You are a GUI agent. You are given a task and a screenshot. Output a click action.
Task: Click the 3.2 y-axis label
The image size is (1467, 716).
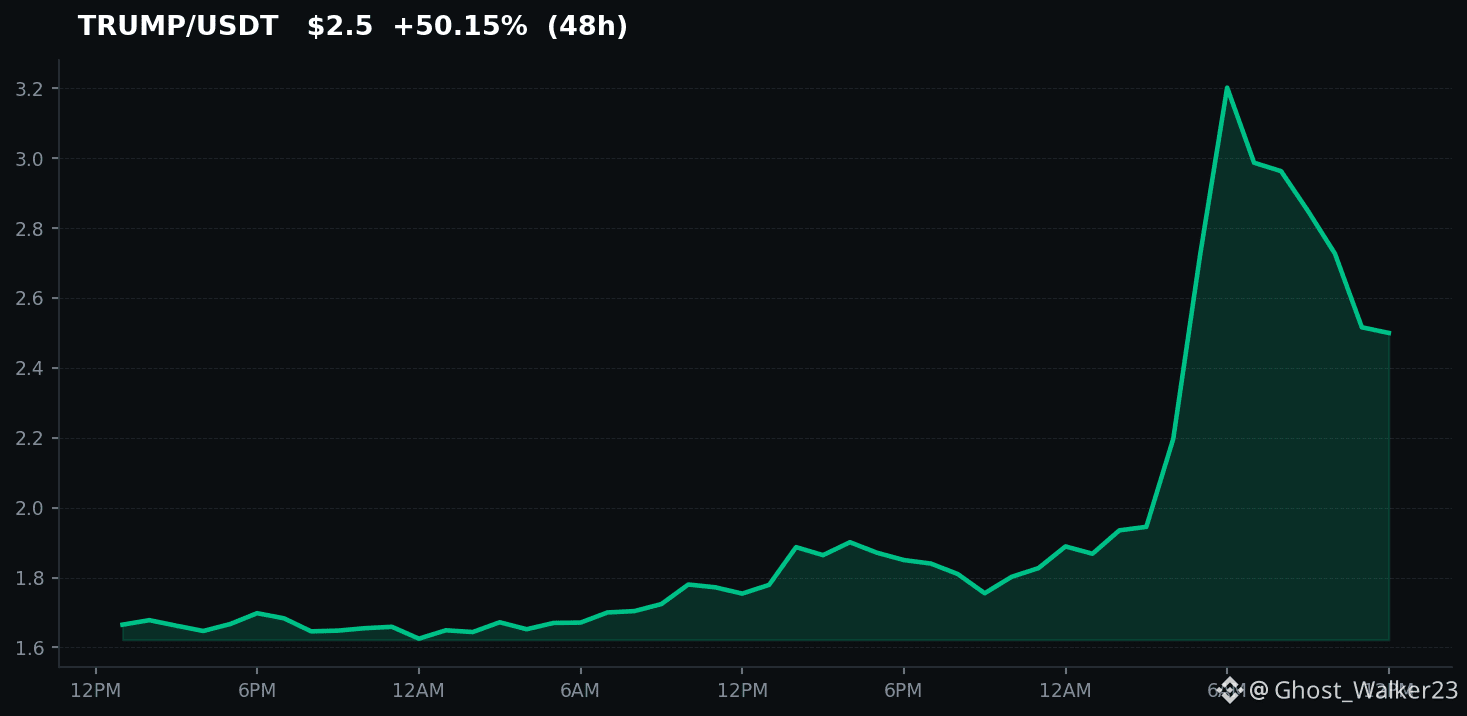click(x=30, y=89)
